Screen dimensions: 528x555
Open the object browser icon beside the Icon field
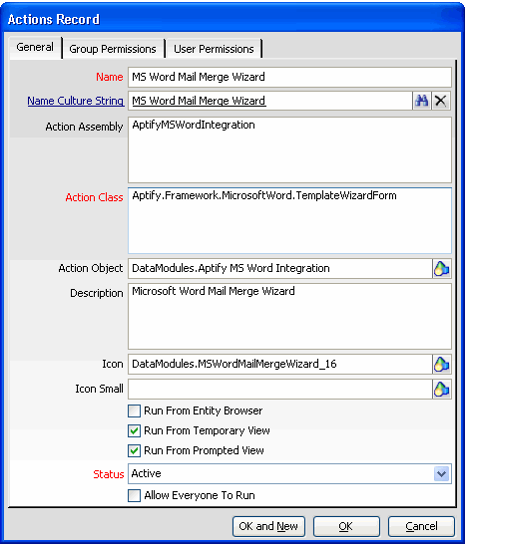click(x=441, y=364)
